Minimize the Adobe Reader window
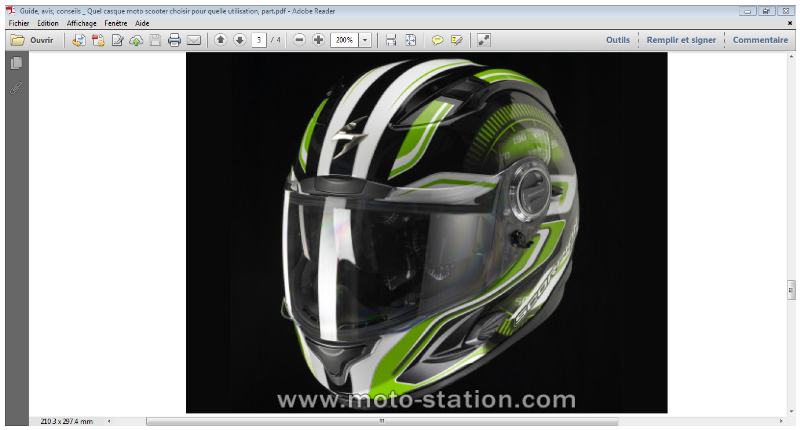Screen dimensions: 800x430 point(747,11)
